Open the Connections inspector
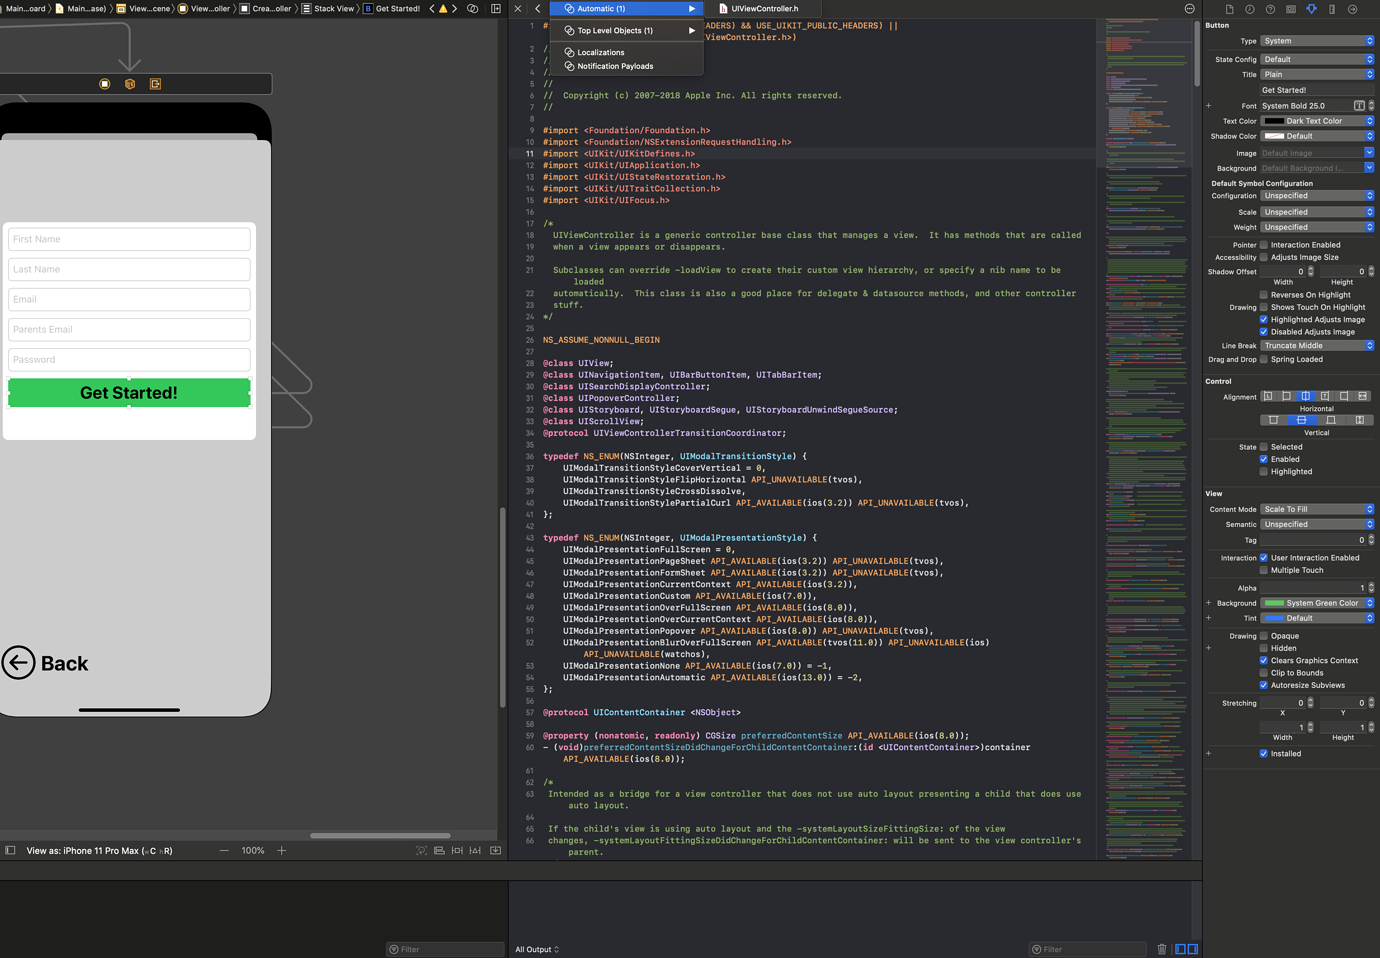This screenshot has width=1380, height=958. point(1352,9)
